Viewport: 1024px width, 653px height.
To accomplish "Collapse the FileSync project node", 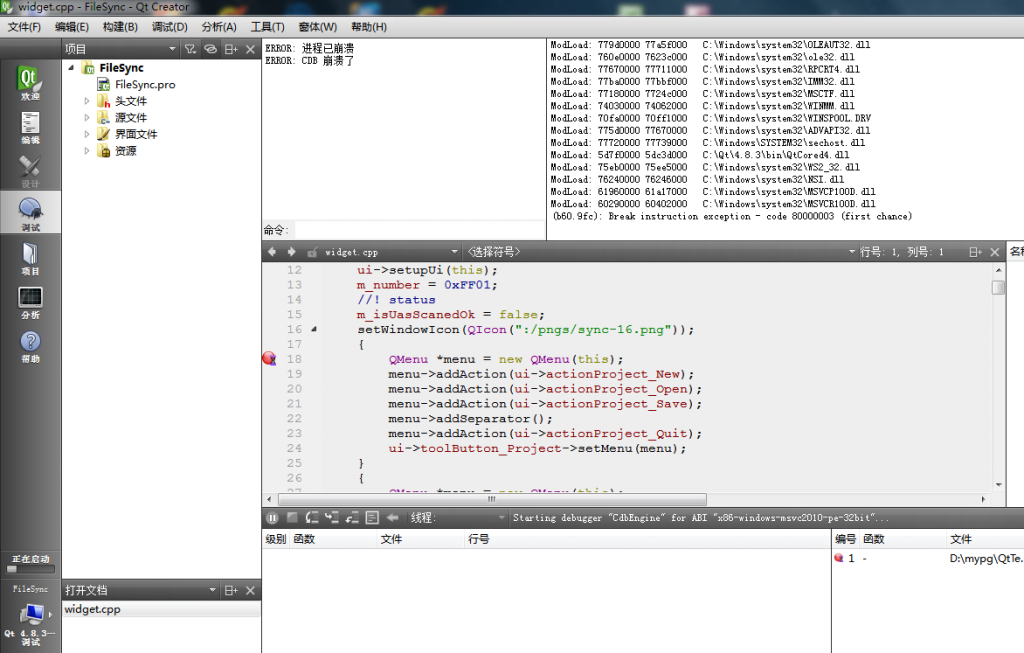I will [x=71, y=67].
